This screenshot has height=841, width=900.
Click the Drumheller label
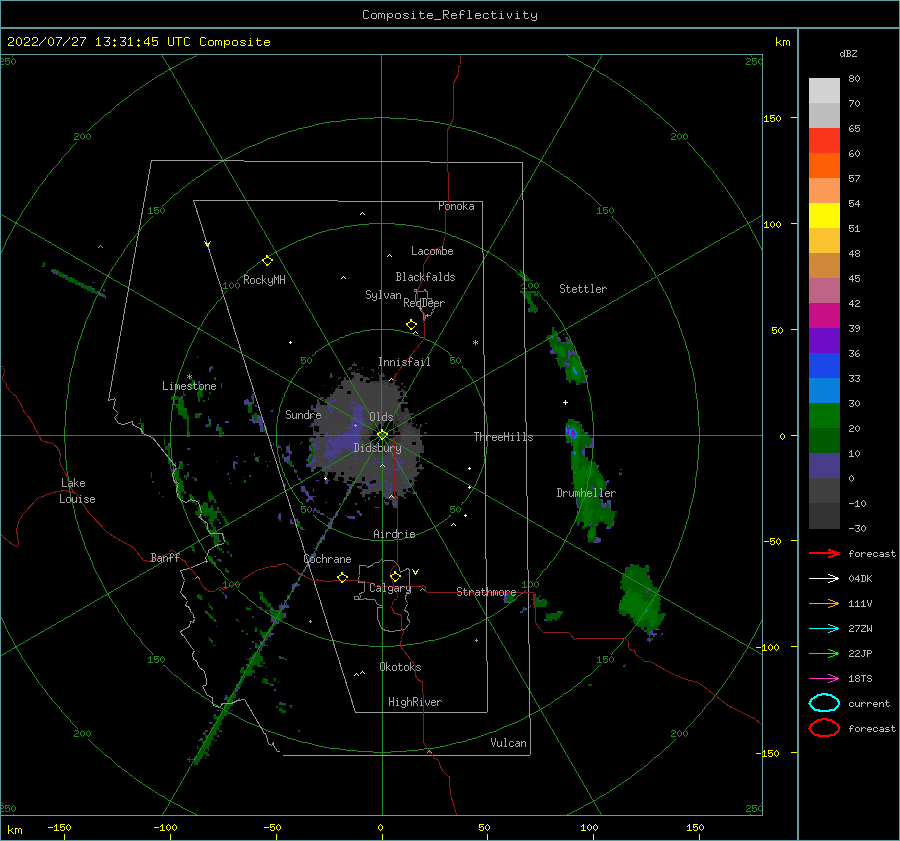click(x=586, y=493)
